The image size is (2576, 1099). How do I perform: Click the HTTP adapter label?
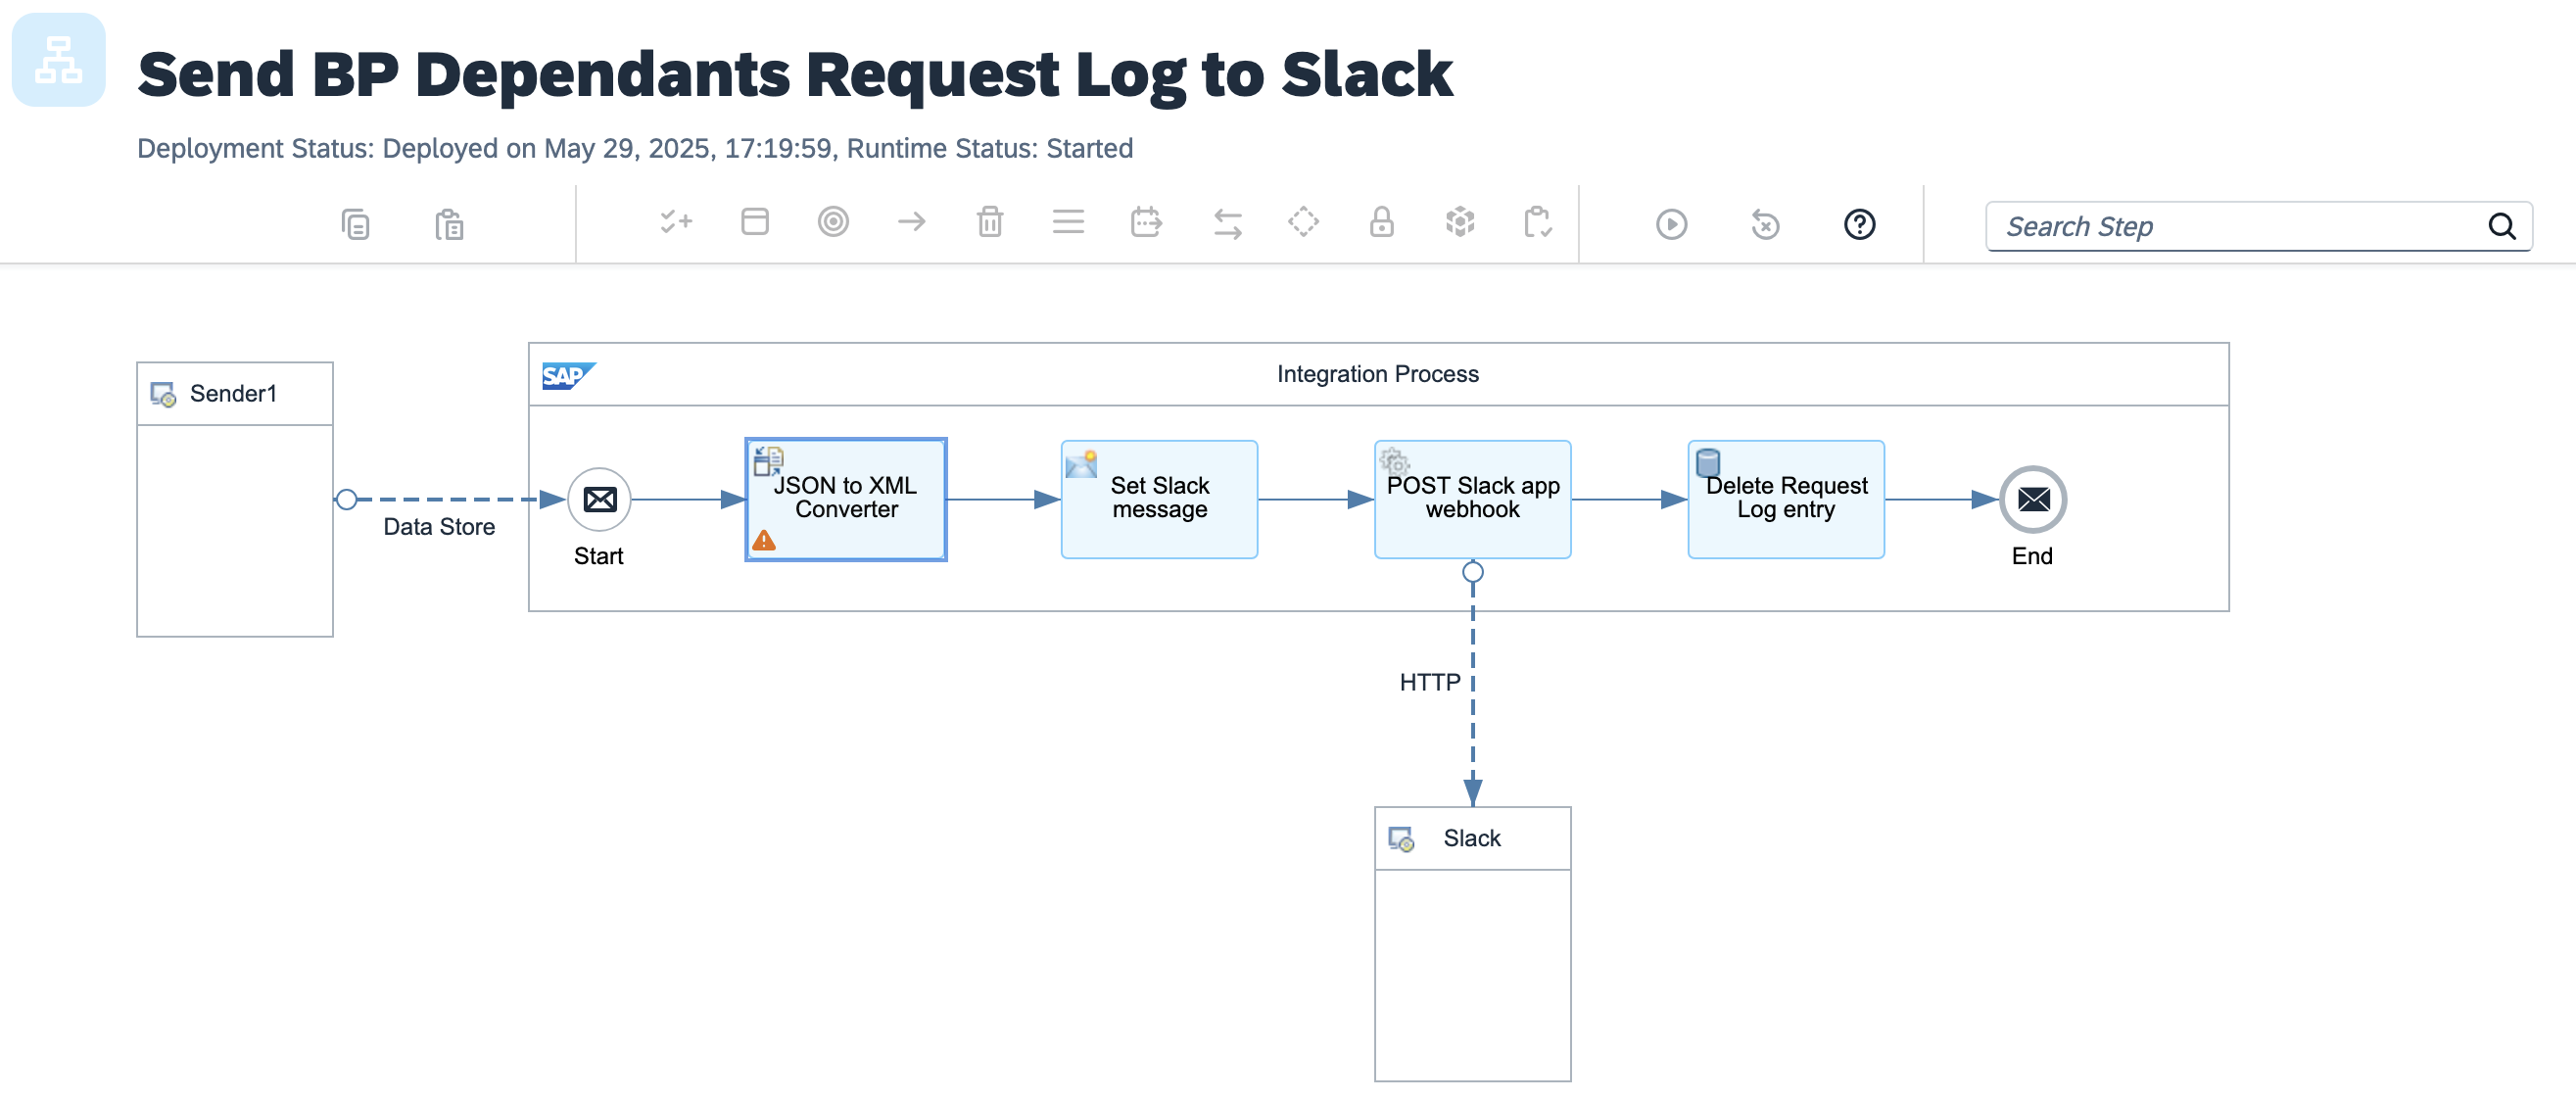1429,682
